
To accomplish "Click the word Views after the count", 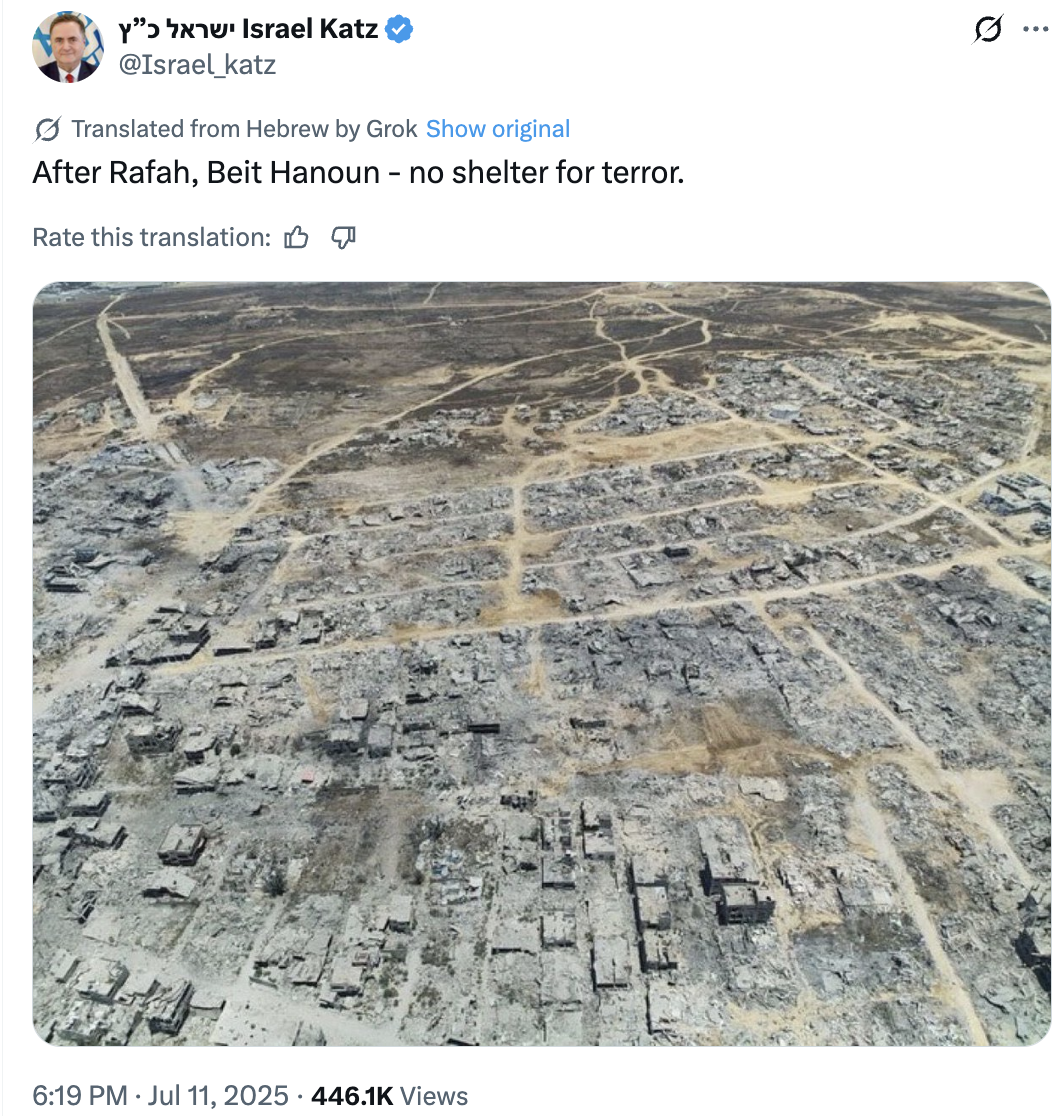I will [x=433, y=1095].
